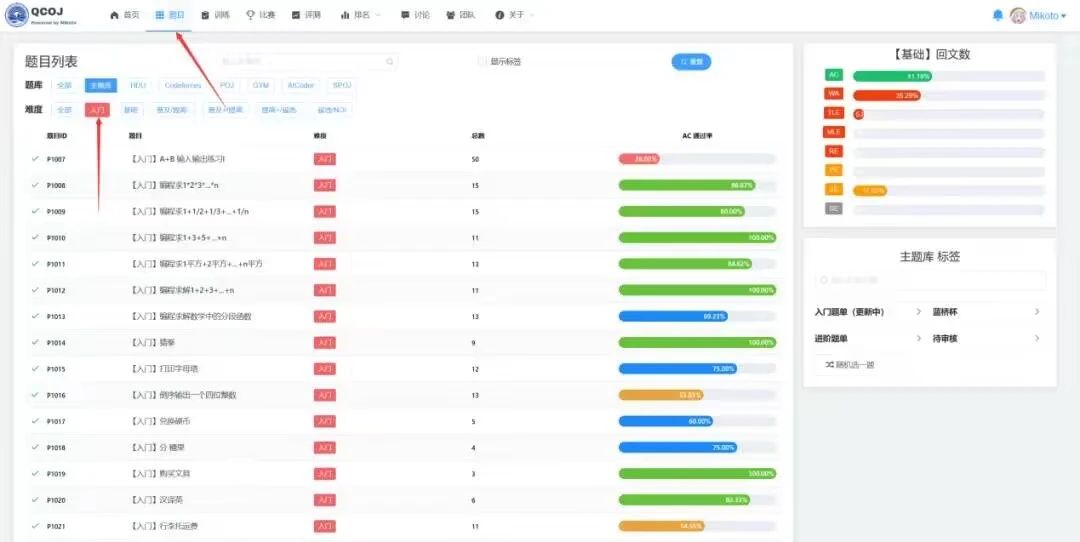Click the 入门 difficulty tag on P1008 row

325,185
